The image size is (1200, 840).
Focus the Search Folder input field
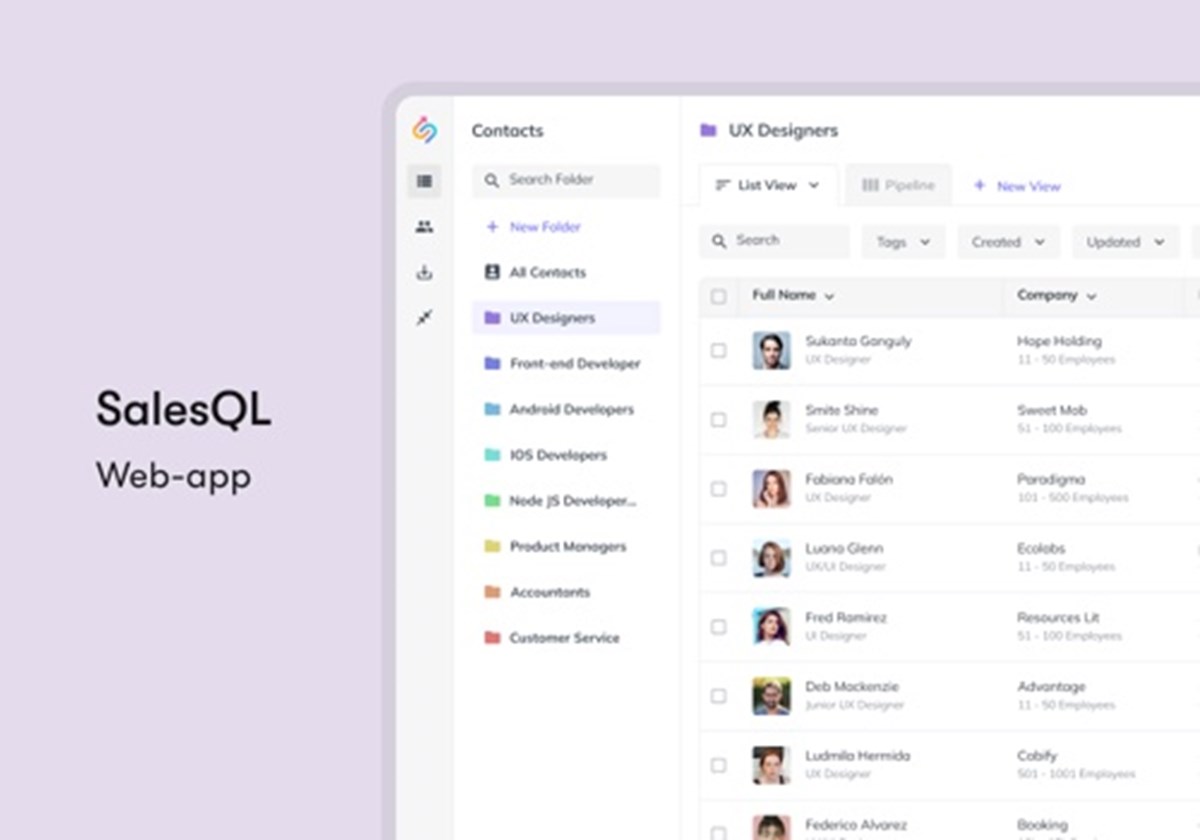566,181
